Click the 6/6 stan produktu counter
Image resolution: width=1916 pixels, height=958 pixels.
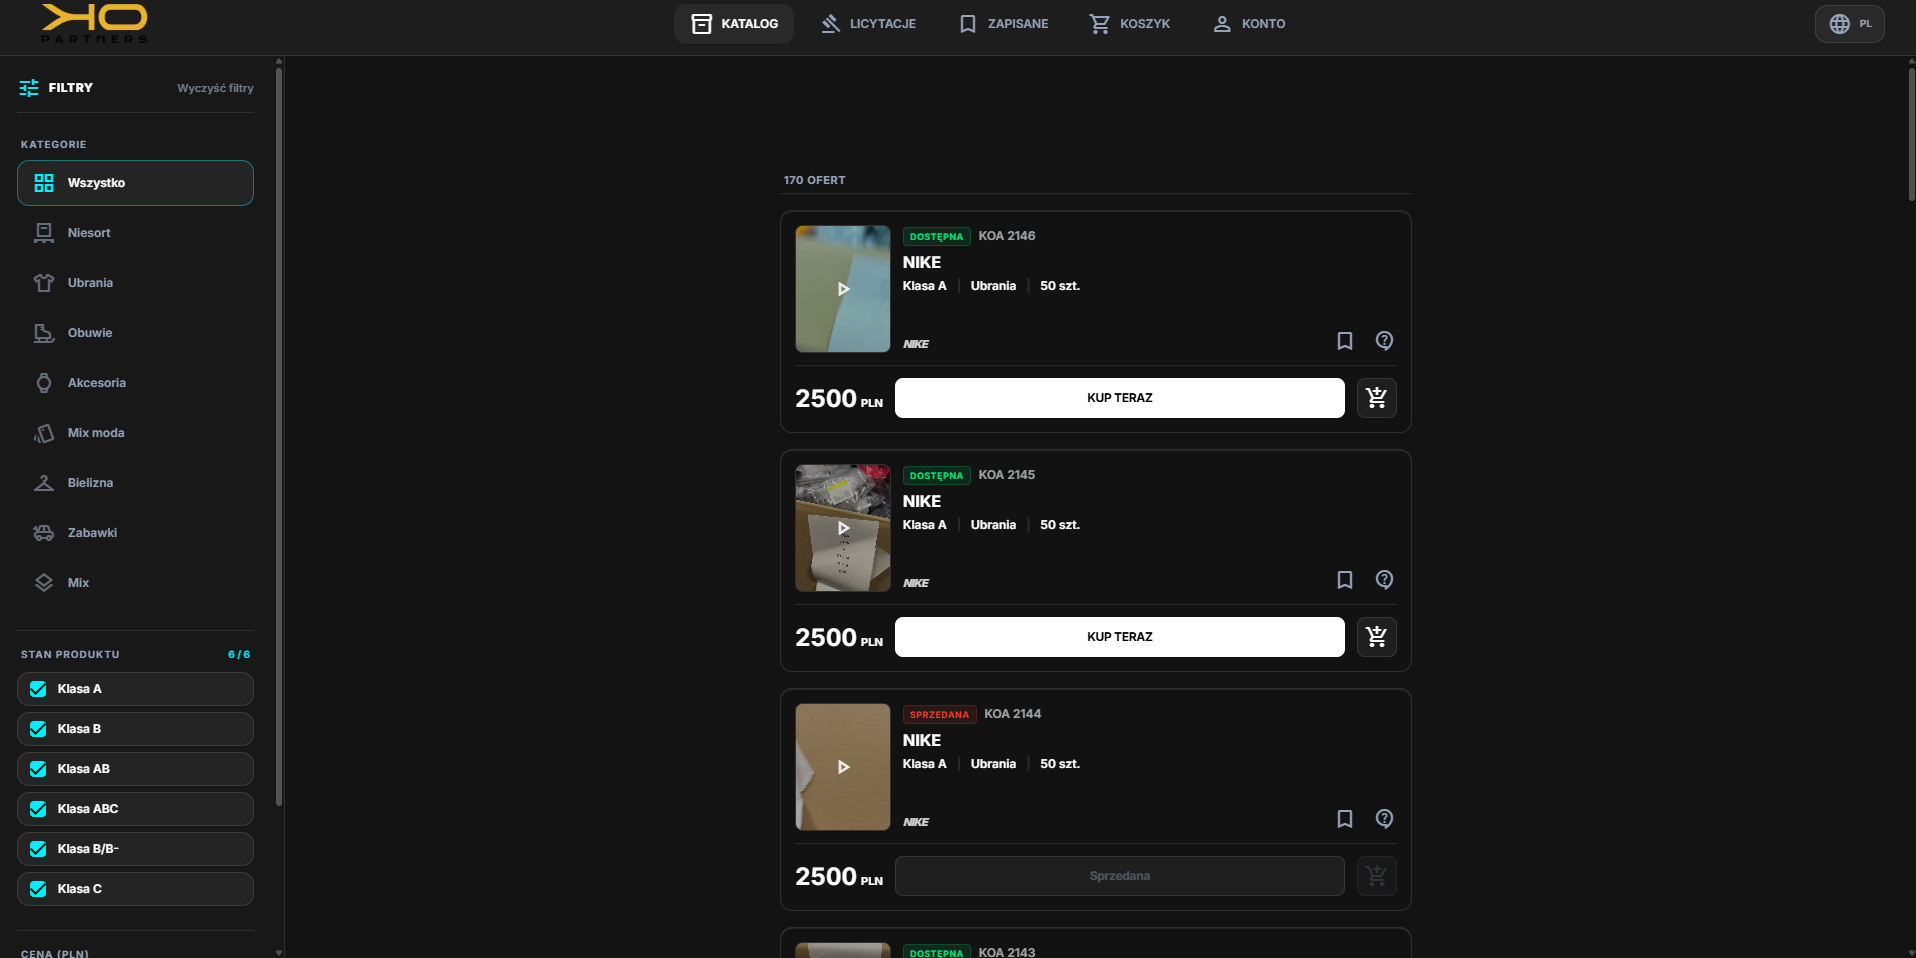click(x=239, y=655)
